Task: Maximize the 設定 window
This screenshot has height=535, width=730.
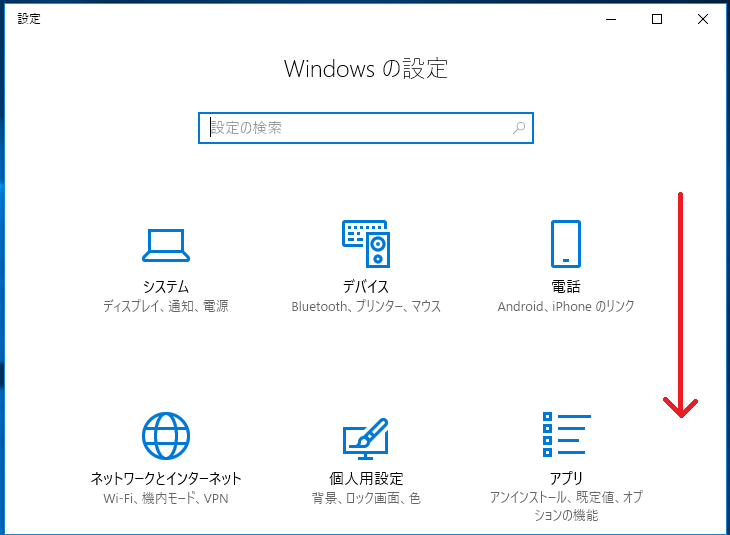Action: pos(657,19)
